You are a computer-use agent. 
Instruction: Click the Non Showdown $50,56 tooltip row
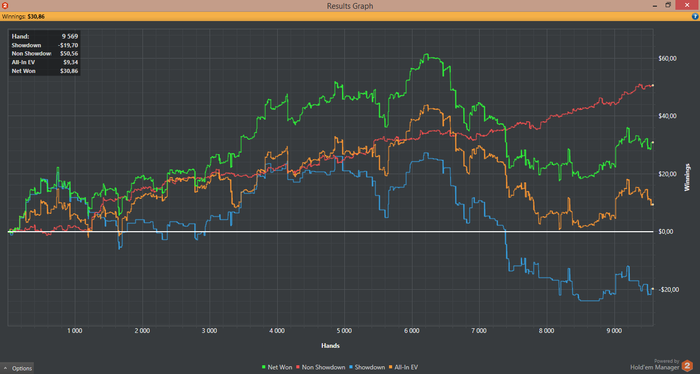click(45, 54)
